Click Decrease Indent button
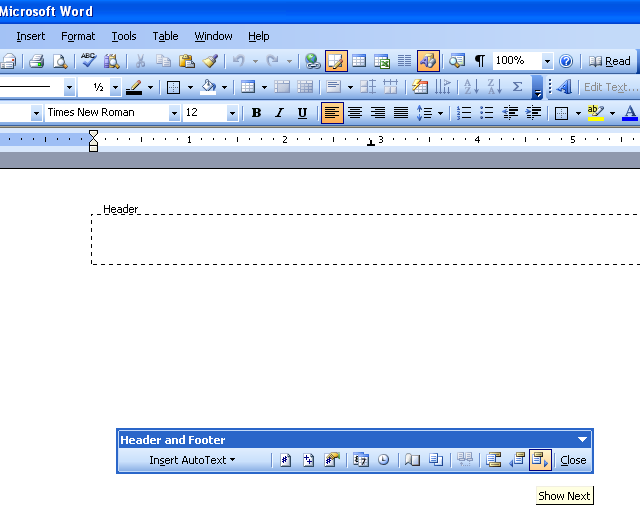The width and height of the screenshot is (640, 529). (x=510, y=113)
